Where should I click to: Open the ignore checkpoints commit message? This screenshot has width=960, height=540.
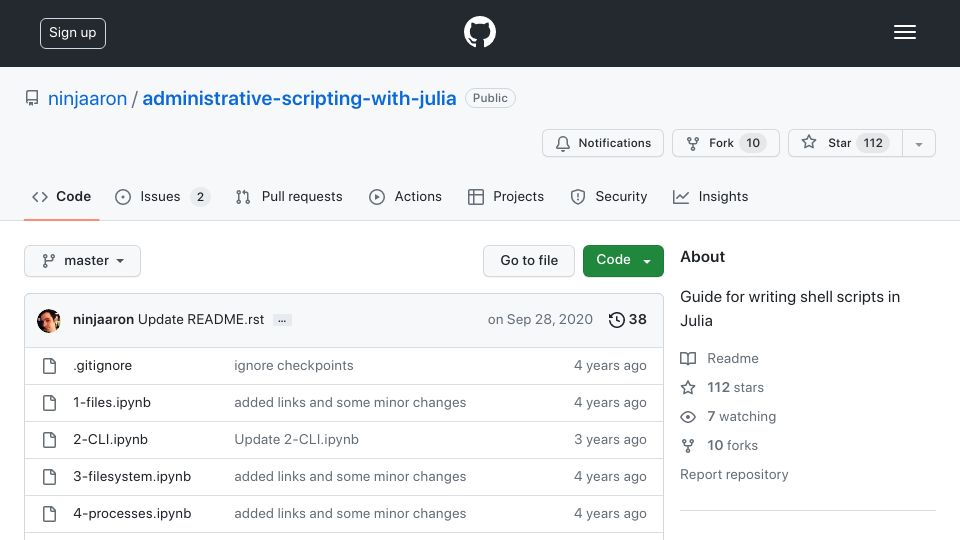point(294,366)
